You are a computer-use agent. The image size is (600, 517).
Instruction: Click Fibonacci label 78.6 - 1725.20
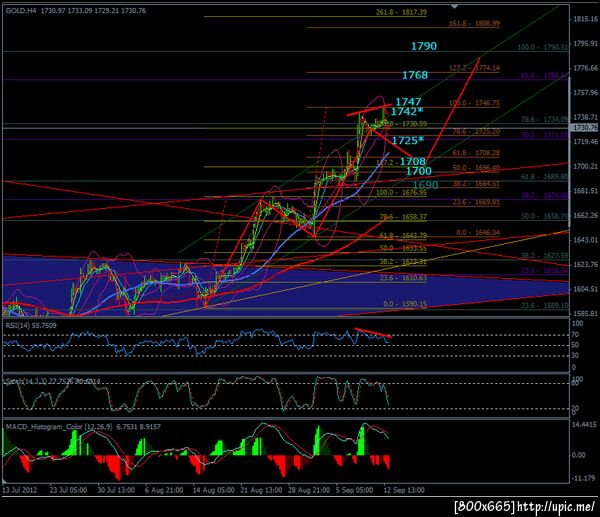click(x=476, y=131)
